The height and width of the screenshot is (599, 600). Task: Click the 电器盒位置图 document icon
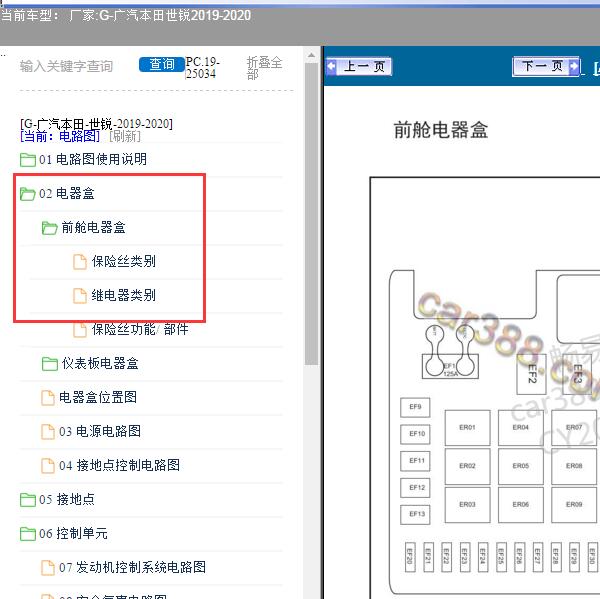(48, 398)
